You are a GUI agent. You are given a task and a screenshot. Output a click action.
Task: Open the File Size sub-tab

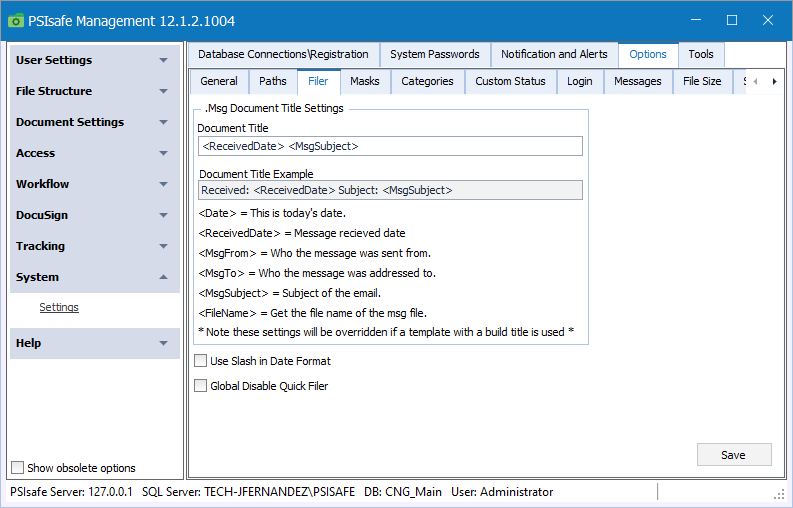coord(702,81)
